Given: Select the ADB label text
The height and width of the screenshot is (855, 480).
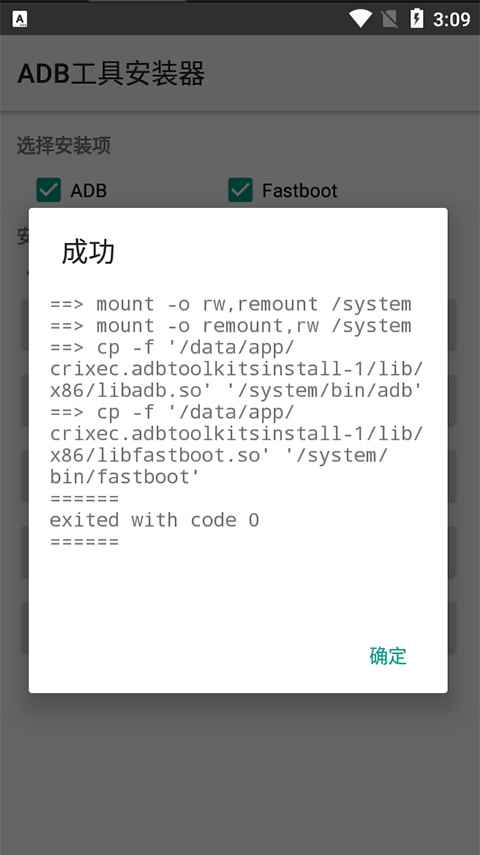Looking at the screenshot, I should (x=88, y=190).
